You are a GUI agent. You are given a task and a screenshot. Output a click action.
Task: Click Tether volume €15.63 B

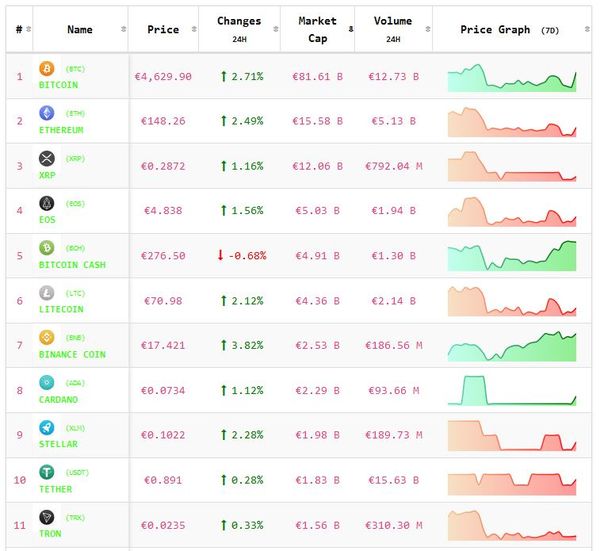click(x=394, y=480)
